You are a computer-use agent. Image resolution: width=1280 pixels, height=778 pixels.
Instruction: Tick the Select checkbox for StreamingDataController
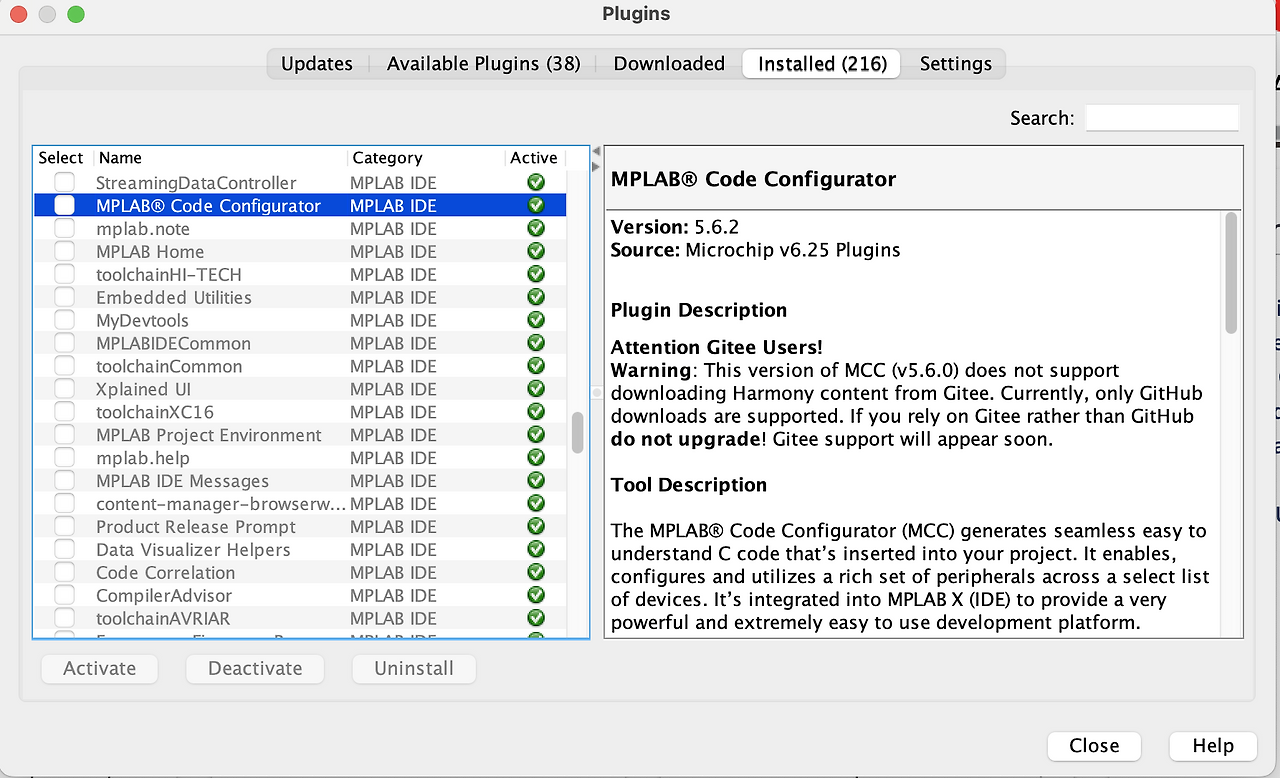[64, 182]
